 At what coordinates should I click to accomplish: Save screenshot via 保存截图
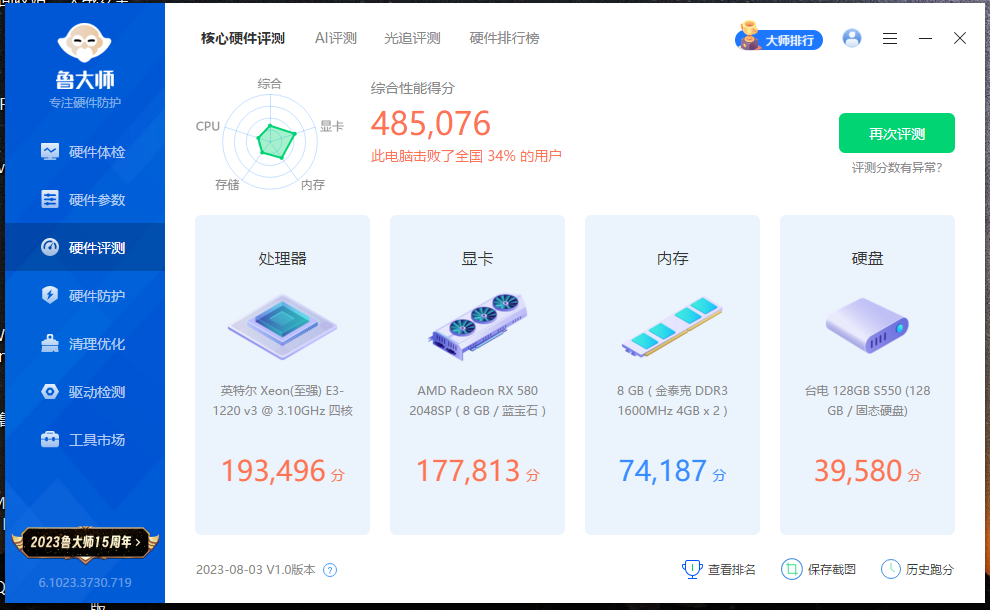pyautogui.click(x=819, y=569)
